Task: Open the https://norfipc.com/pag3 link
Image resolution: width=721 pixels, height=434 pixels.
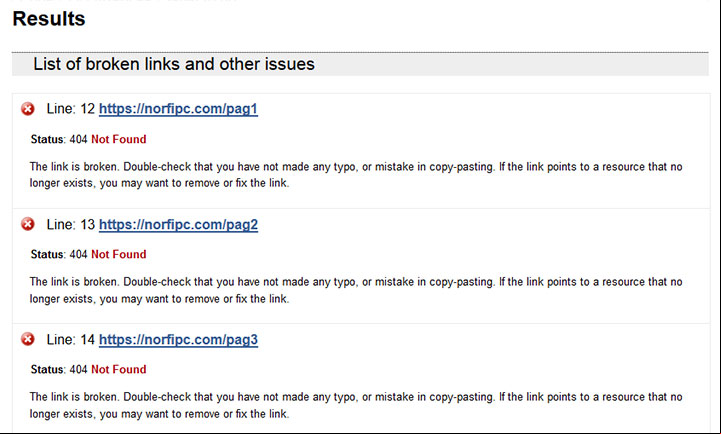Action: [178, 340]
